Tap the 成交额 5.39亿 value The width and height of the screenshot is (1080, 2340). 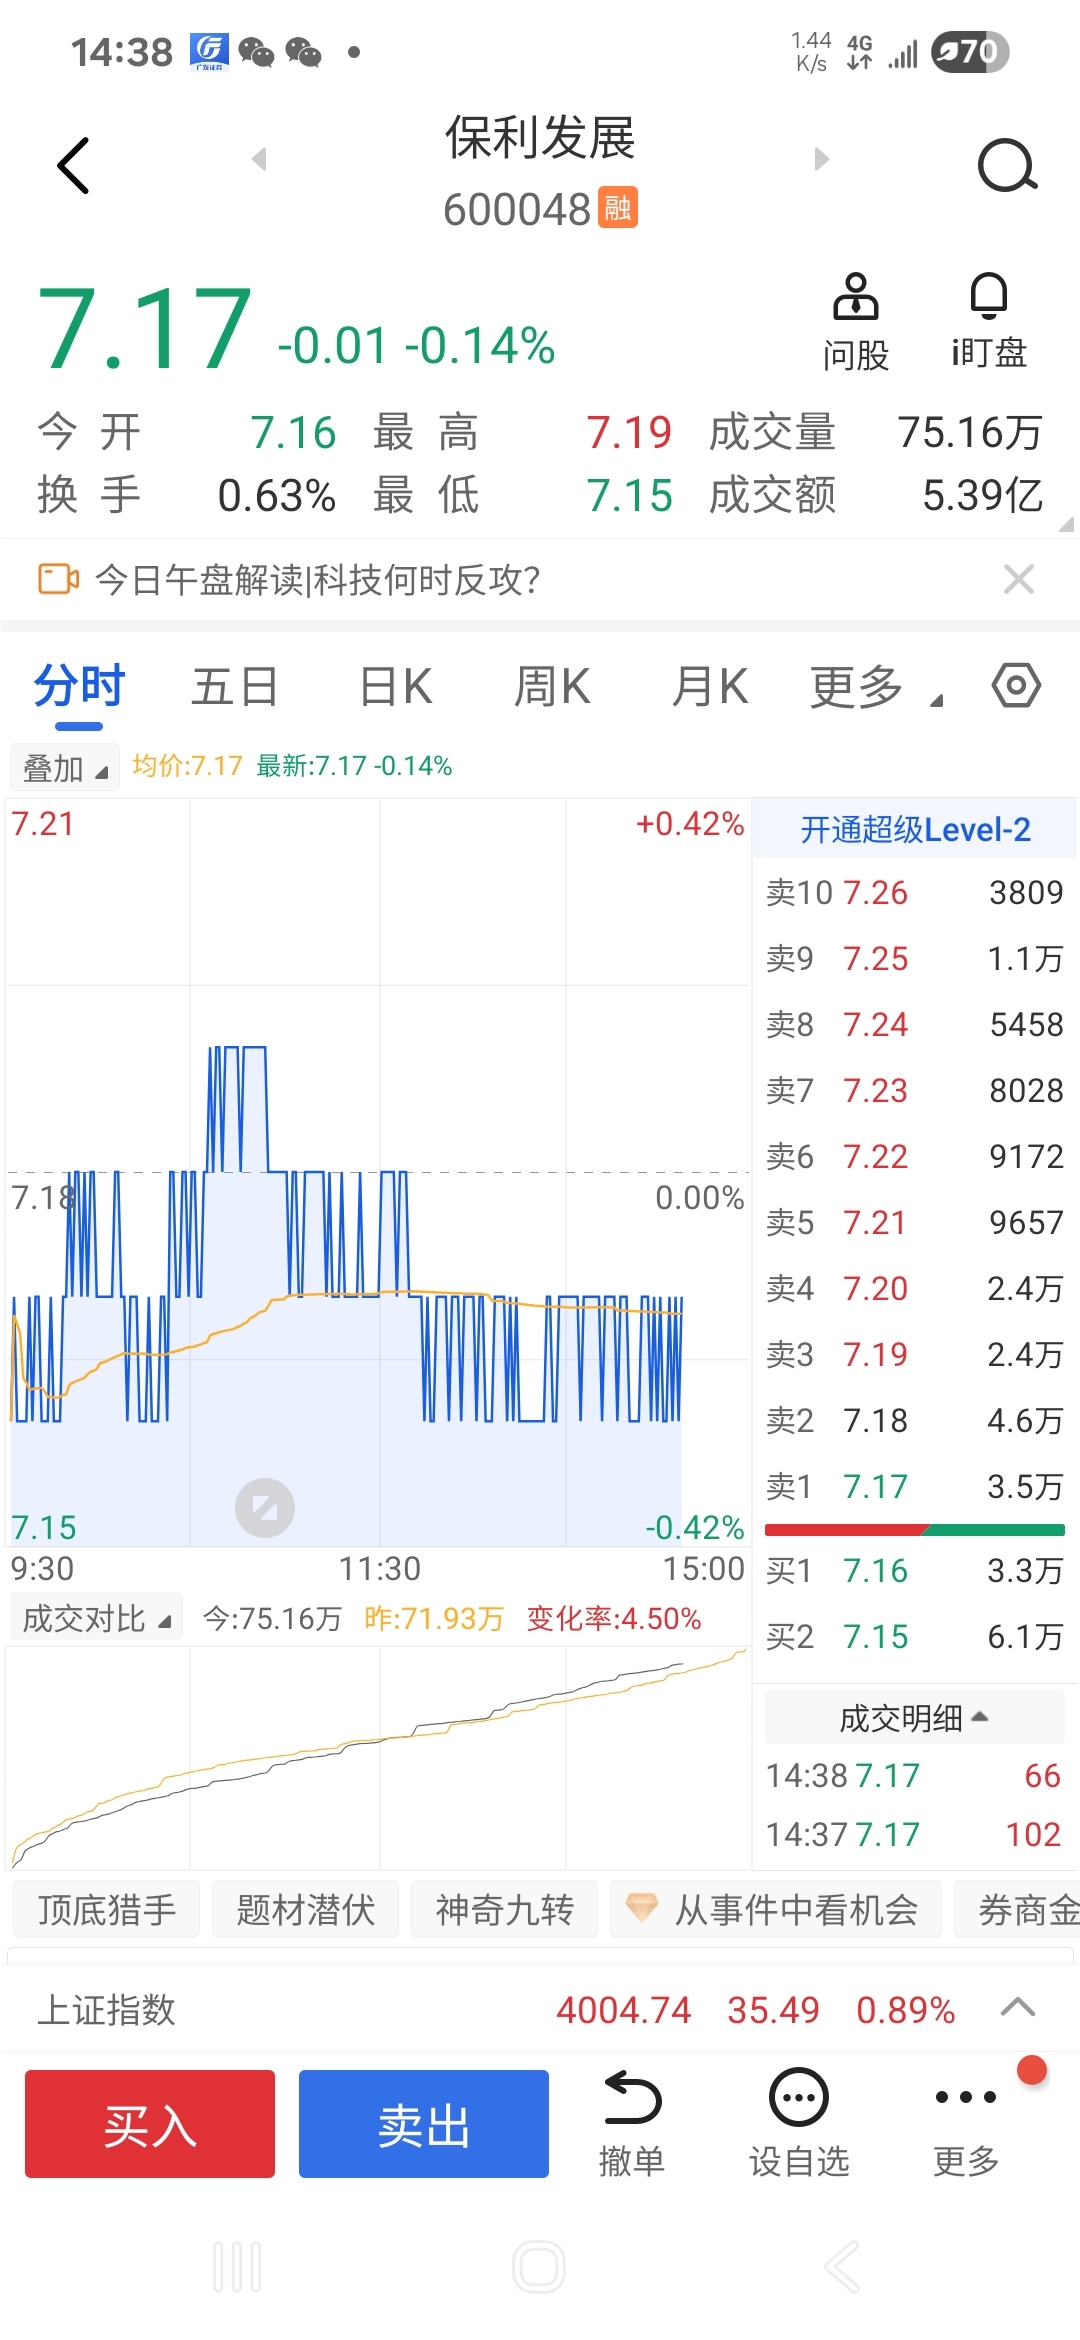tap(982, 494)
